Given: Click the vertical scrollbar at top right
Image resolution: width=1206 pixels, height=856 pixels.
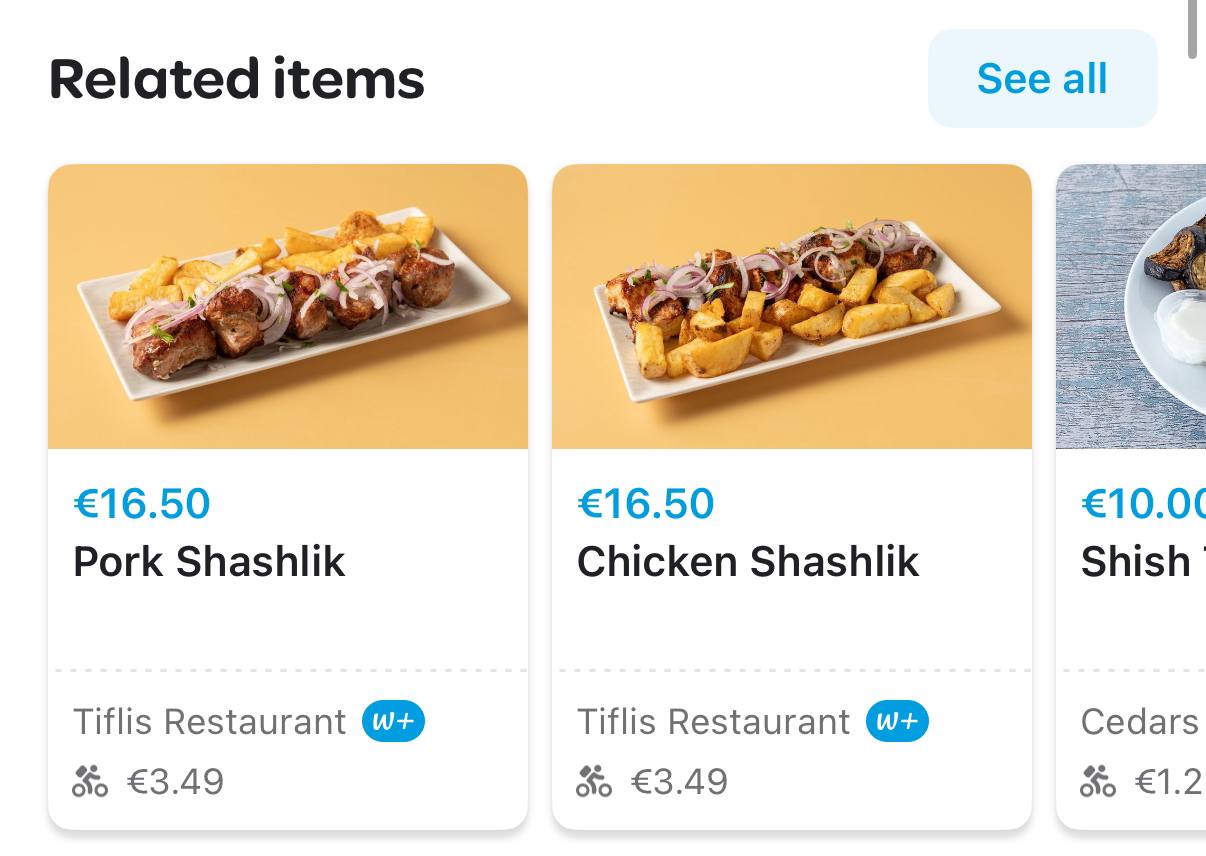Looking at the screenshot, I should 1192,28.
